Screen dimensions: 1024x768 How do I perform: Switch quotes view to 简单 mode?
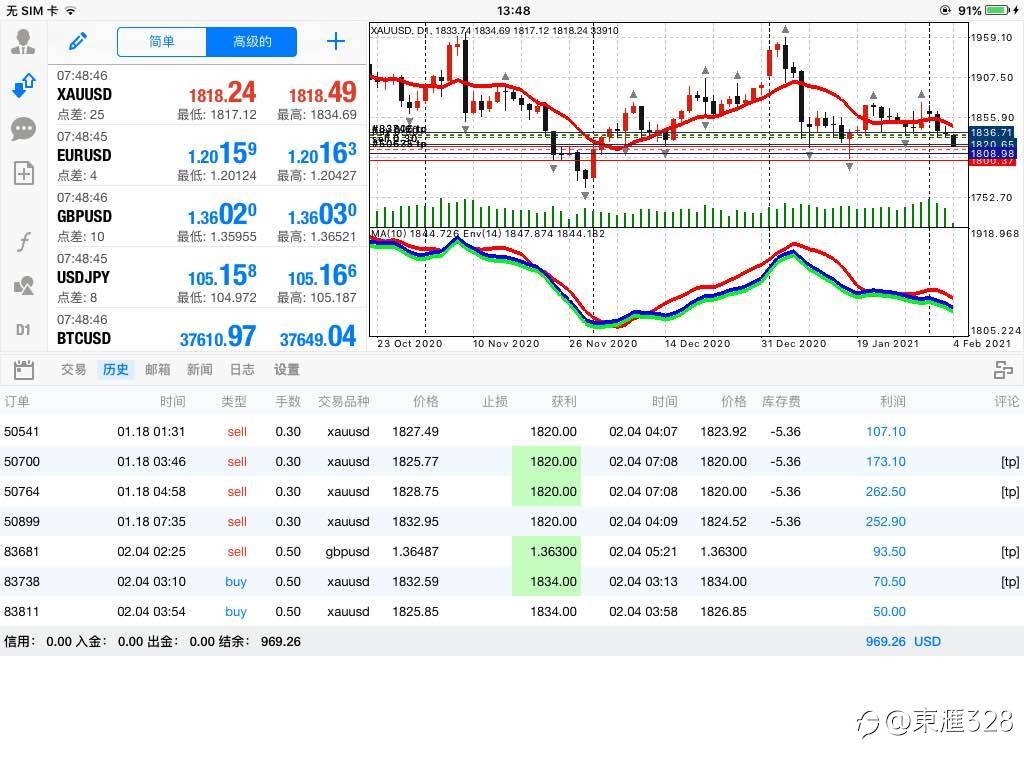(x=162, y=42)
